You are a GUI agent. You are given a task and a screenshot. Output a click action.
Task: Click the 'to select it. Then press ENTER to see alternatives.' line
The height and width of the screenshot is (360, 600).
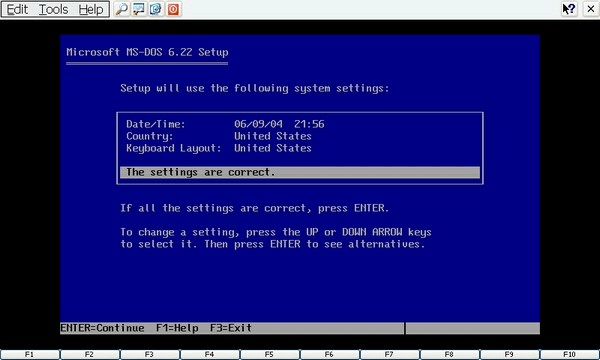pyautogui.click(x=273, y=244)
